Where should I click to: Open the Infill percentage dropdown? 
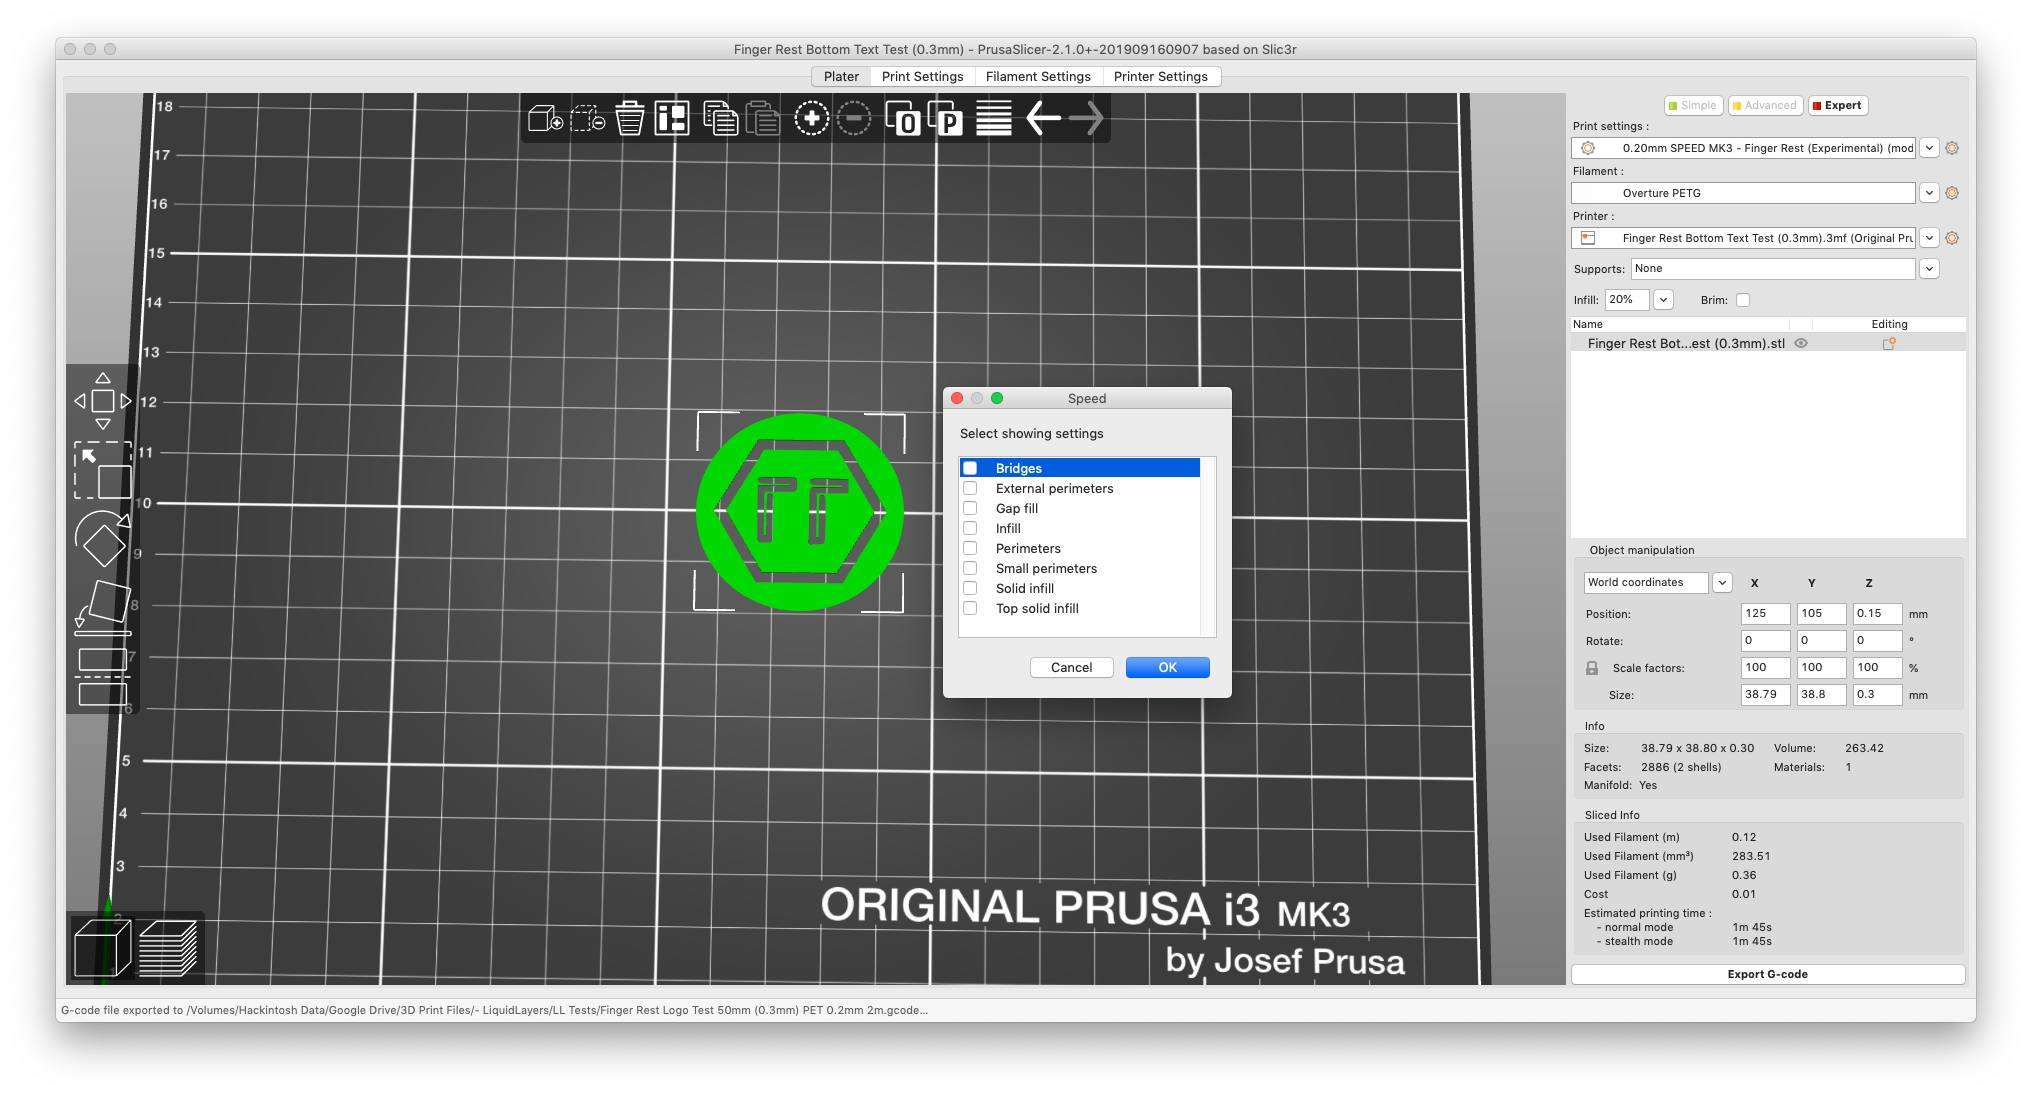click(x=1663, y=300)
